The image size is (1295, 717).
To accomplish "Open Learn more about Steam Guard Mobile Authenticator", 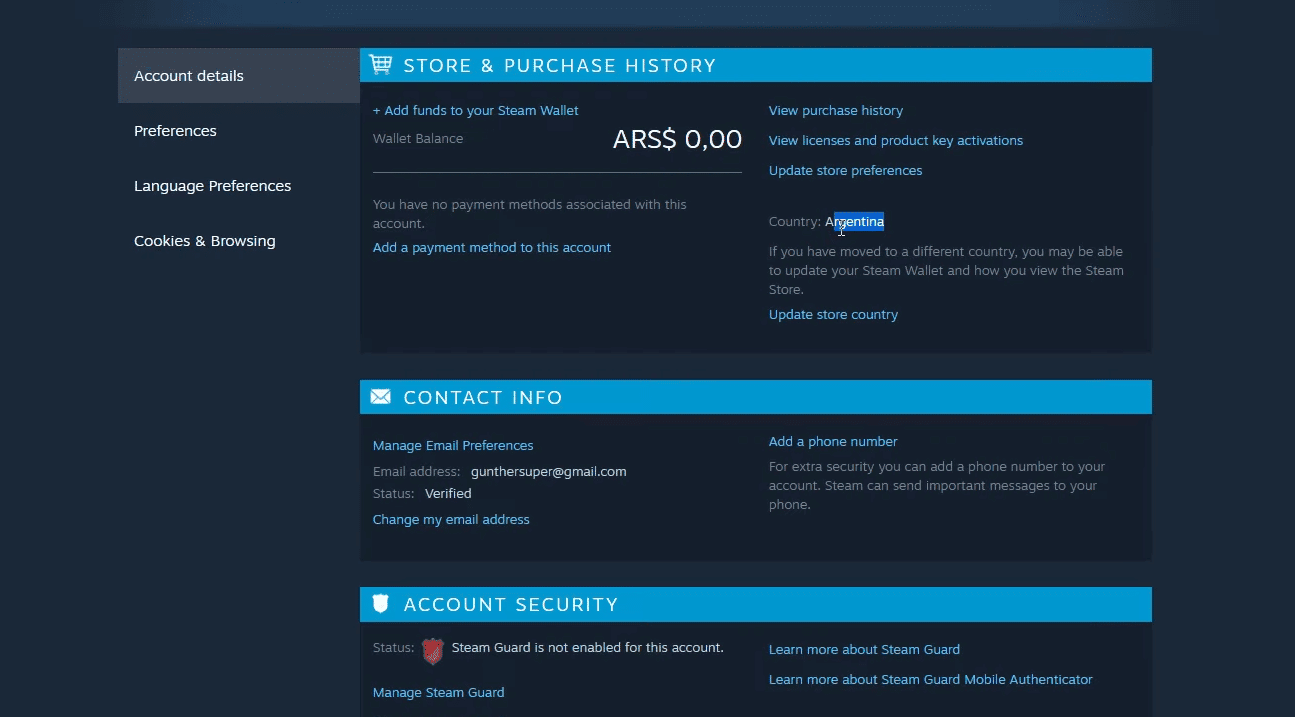I will click(x=931, y=680).
